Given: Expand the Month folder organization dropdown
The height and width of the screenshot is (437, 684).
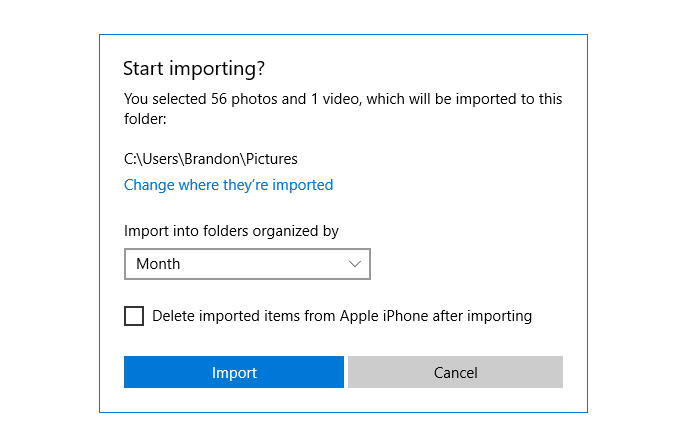Looking at the screenshot, I should [x=247, y=264].
